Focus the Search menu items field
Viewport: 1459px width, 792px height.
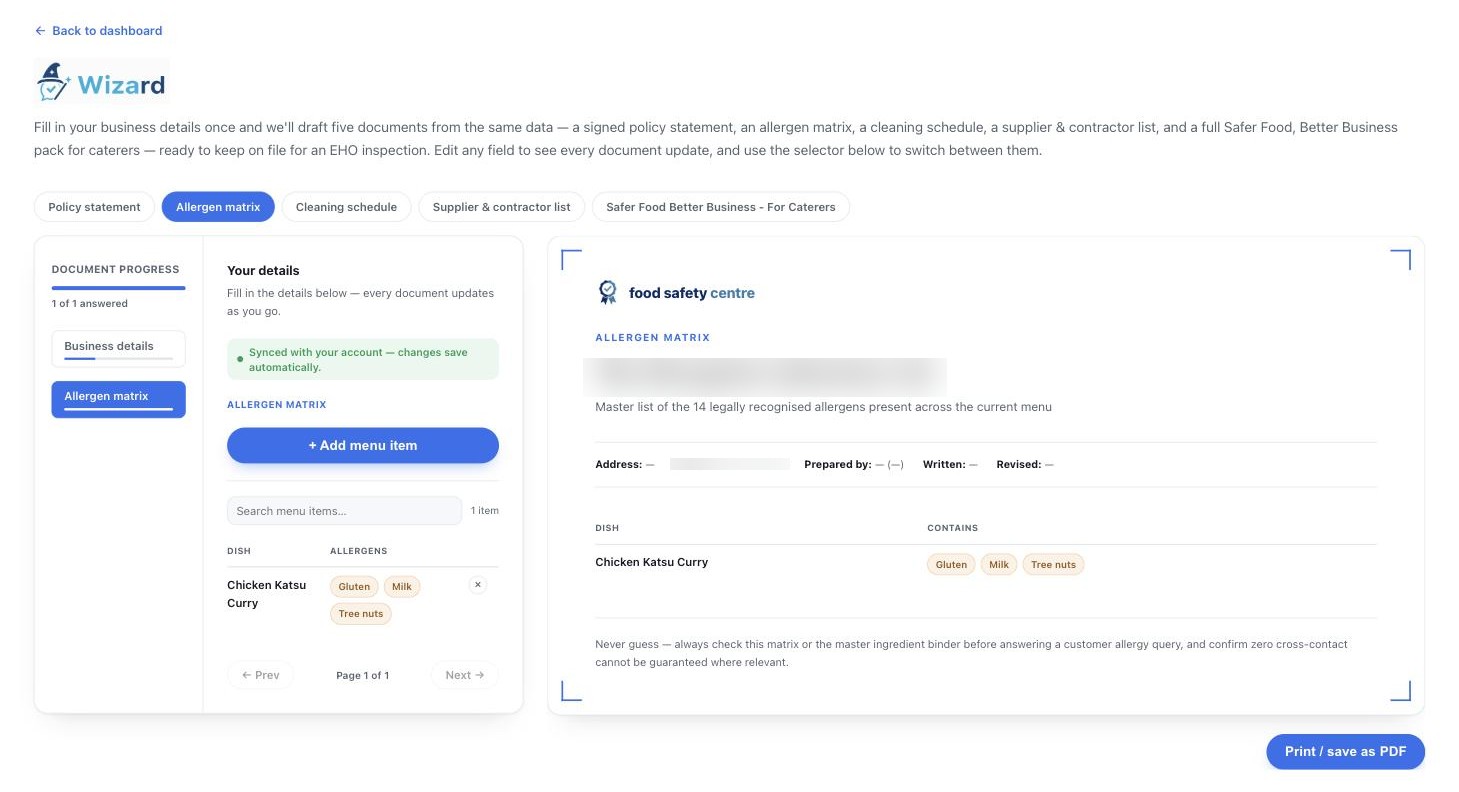pyautogui.click(x=345, y=511)
